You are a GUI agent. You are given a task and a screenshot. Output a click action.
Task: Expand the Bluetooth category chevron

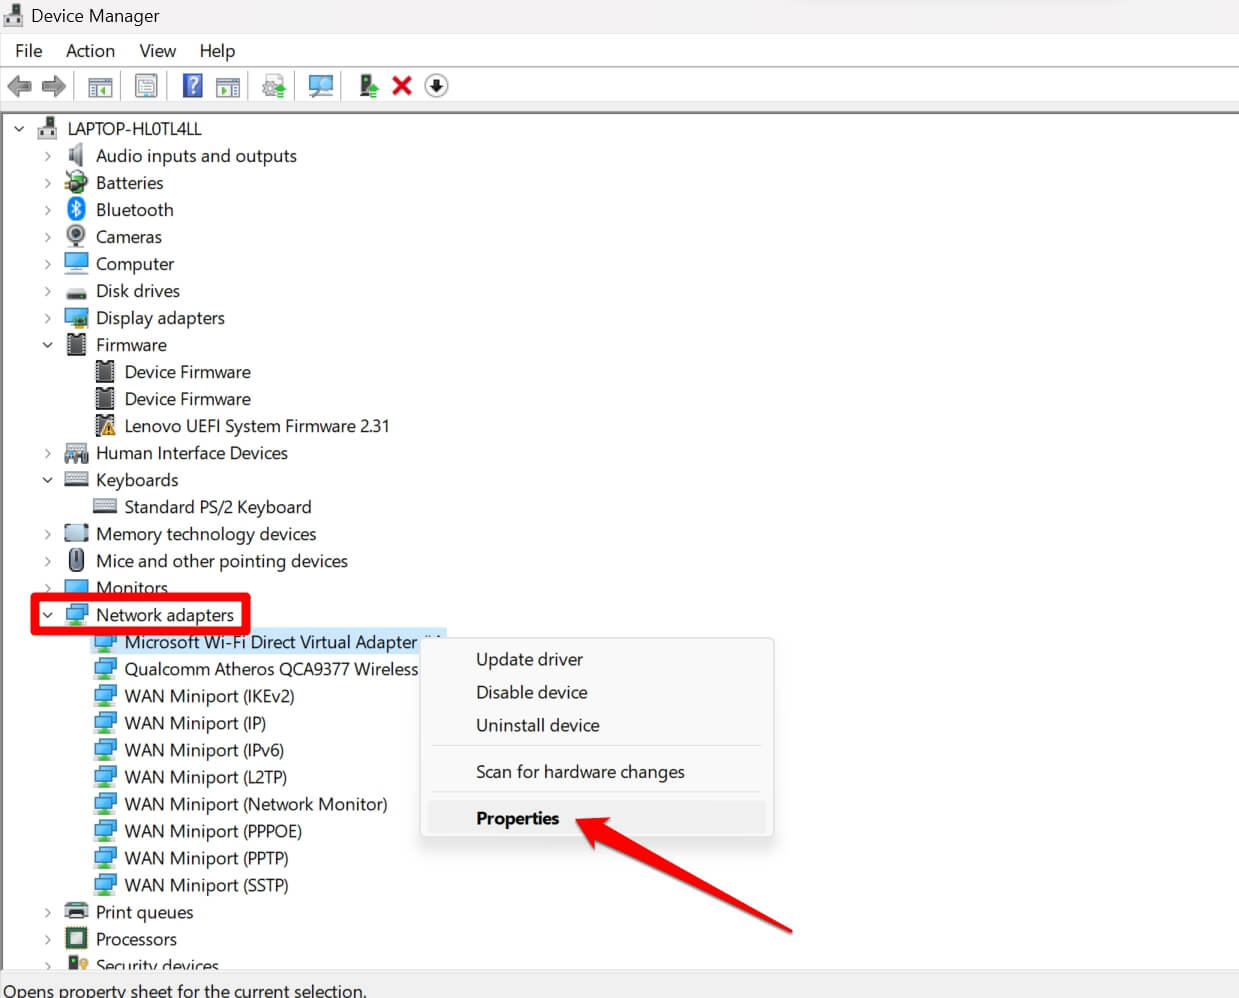[47, 210]
